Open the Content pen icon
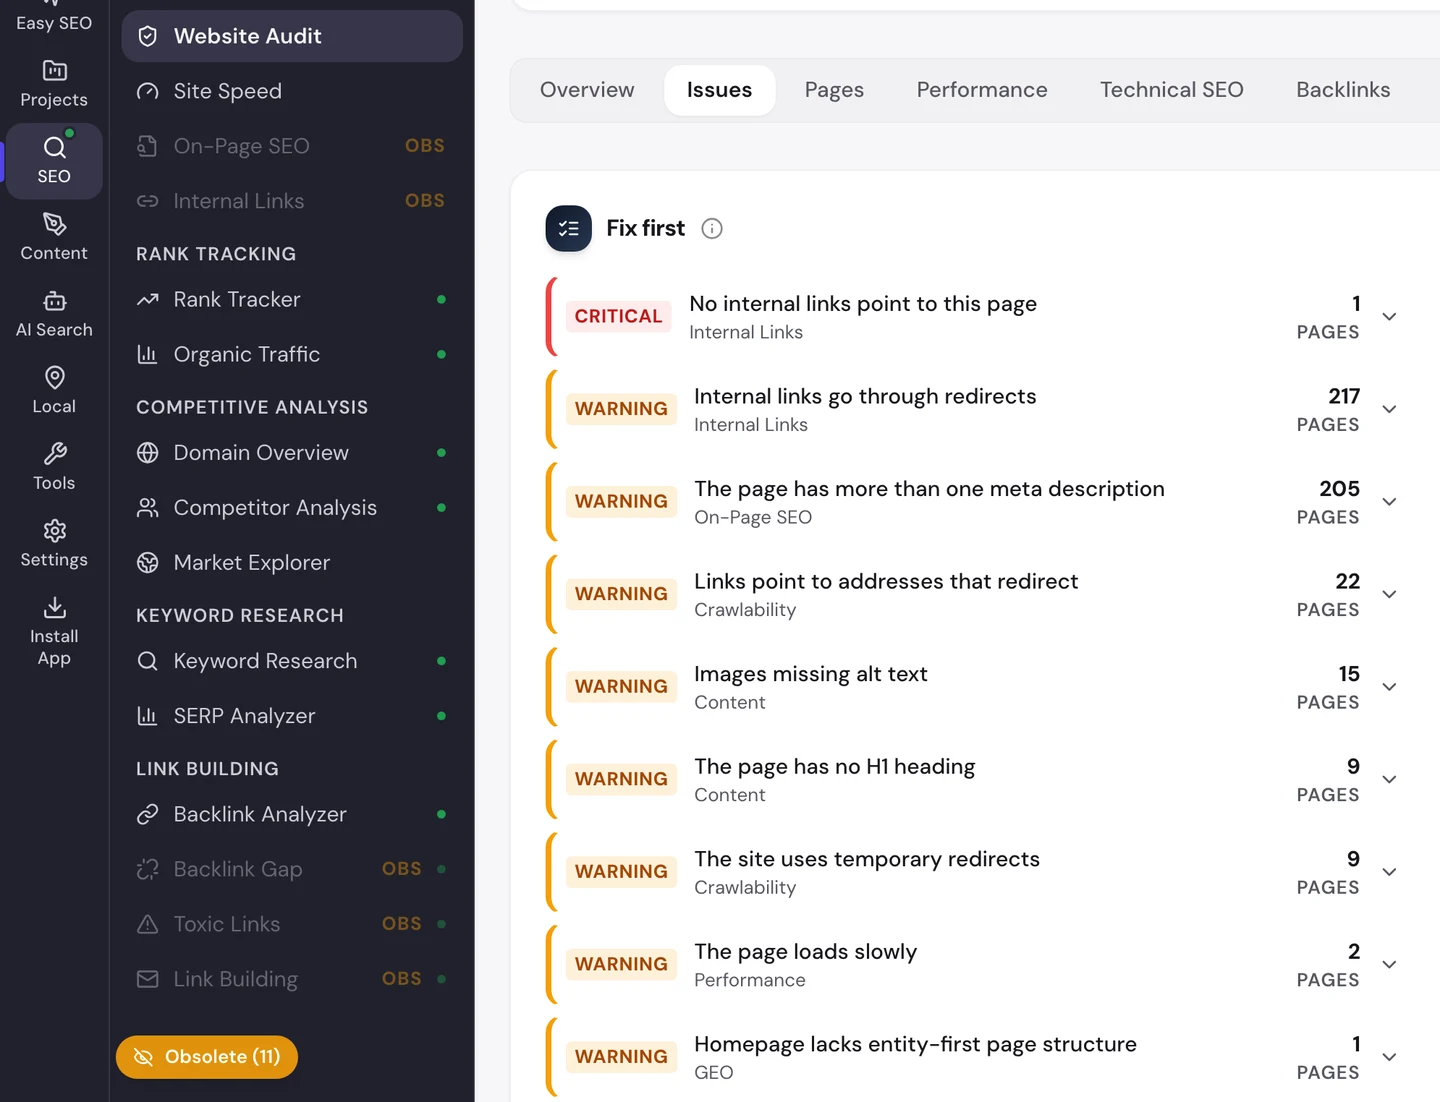The width and height of the screenshot is (1440, 1102). pyautogui.click(x=54, y=224)
